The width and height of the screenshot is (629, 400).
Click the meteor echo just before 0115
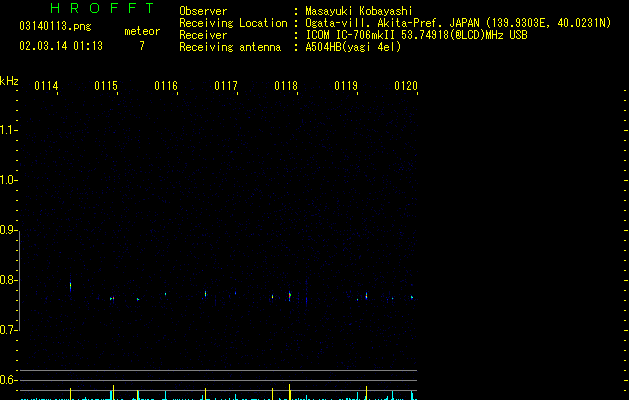[112, 298]
